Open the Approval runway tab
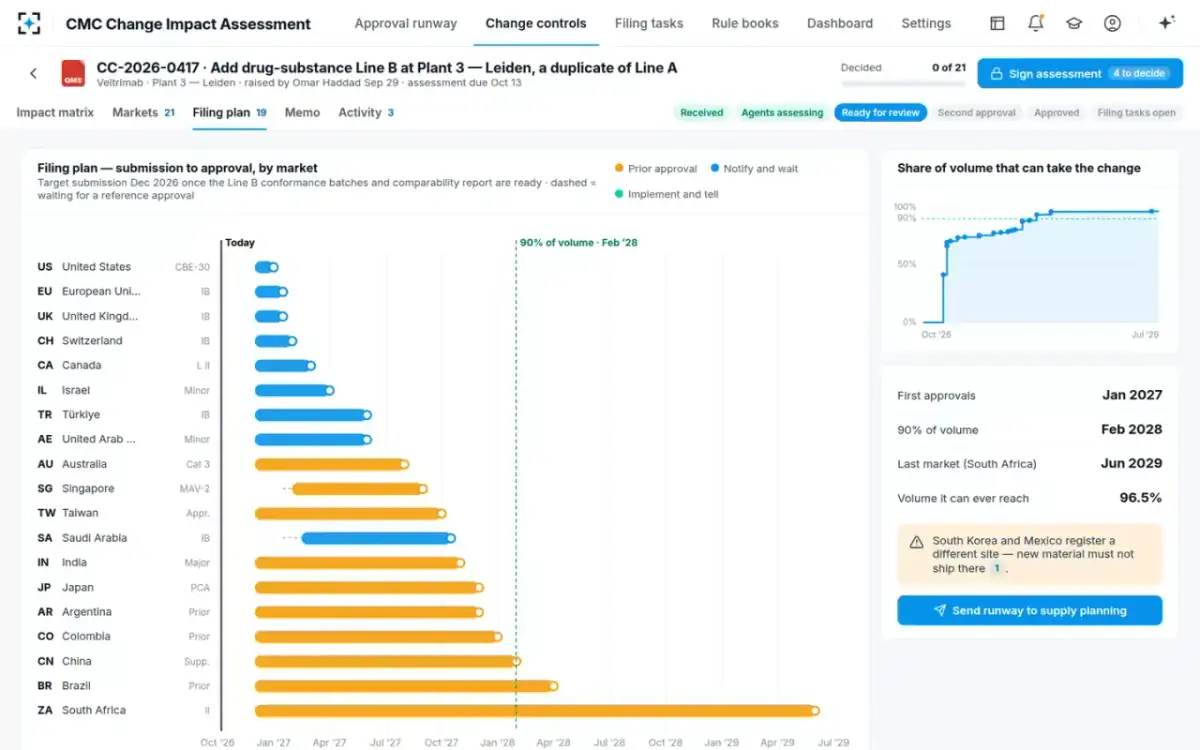1200x750 pixels. point(406,23)
